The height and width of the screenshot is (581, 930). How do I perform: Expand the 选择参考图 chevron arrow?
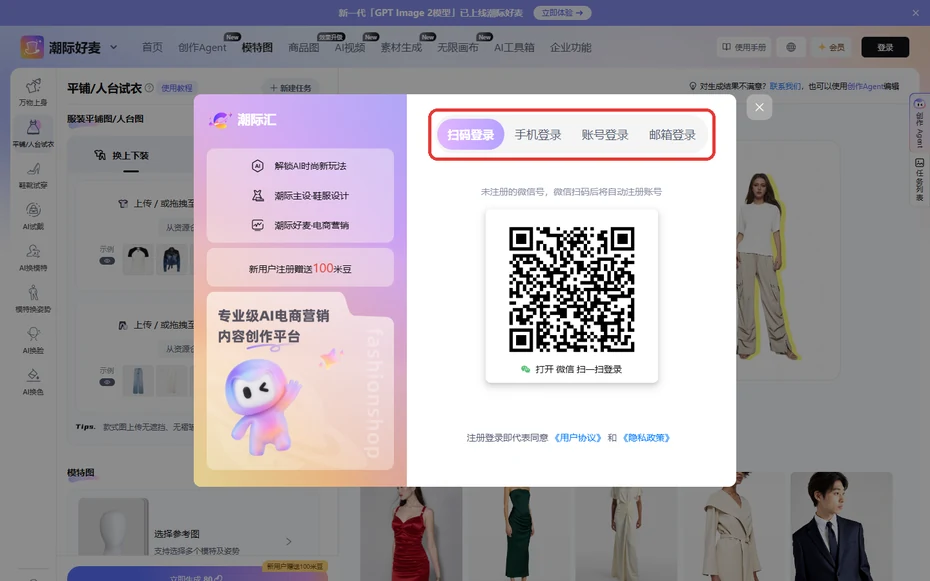(x=289, y=541)
